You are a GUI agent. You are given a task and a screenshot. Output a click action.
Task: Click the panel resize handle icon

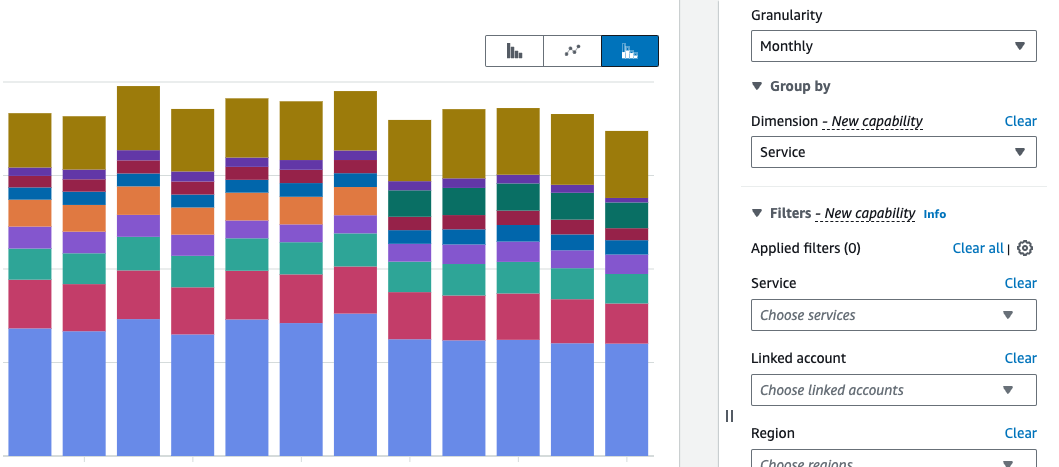(729, 416)
